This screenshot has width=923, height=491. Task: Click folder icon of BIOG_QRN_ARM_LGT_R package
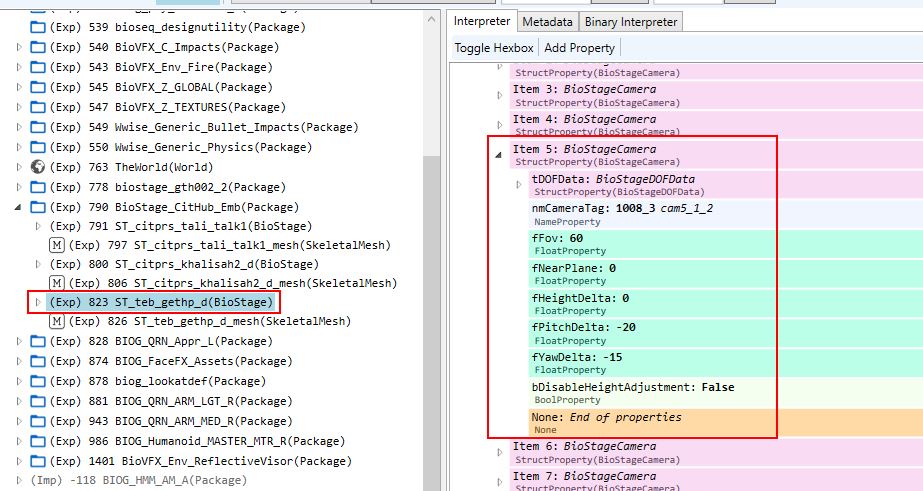(x=38, y=402)
